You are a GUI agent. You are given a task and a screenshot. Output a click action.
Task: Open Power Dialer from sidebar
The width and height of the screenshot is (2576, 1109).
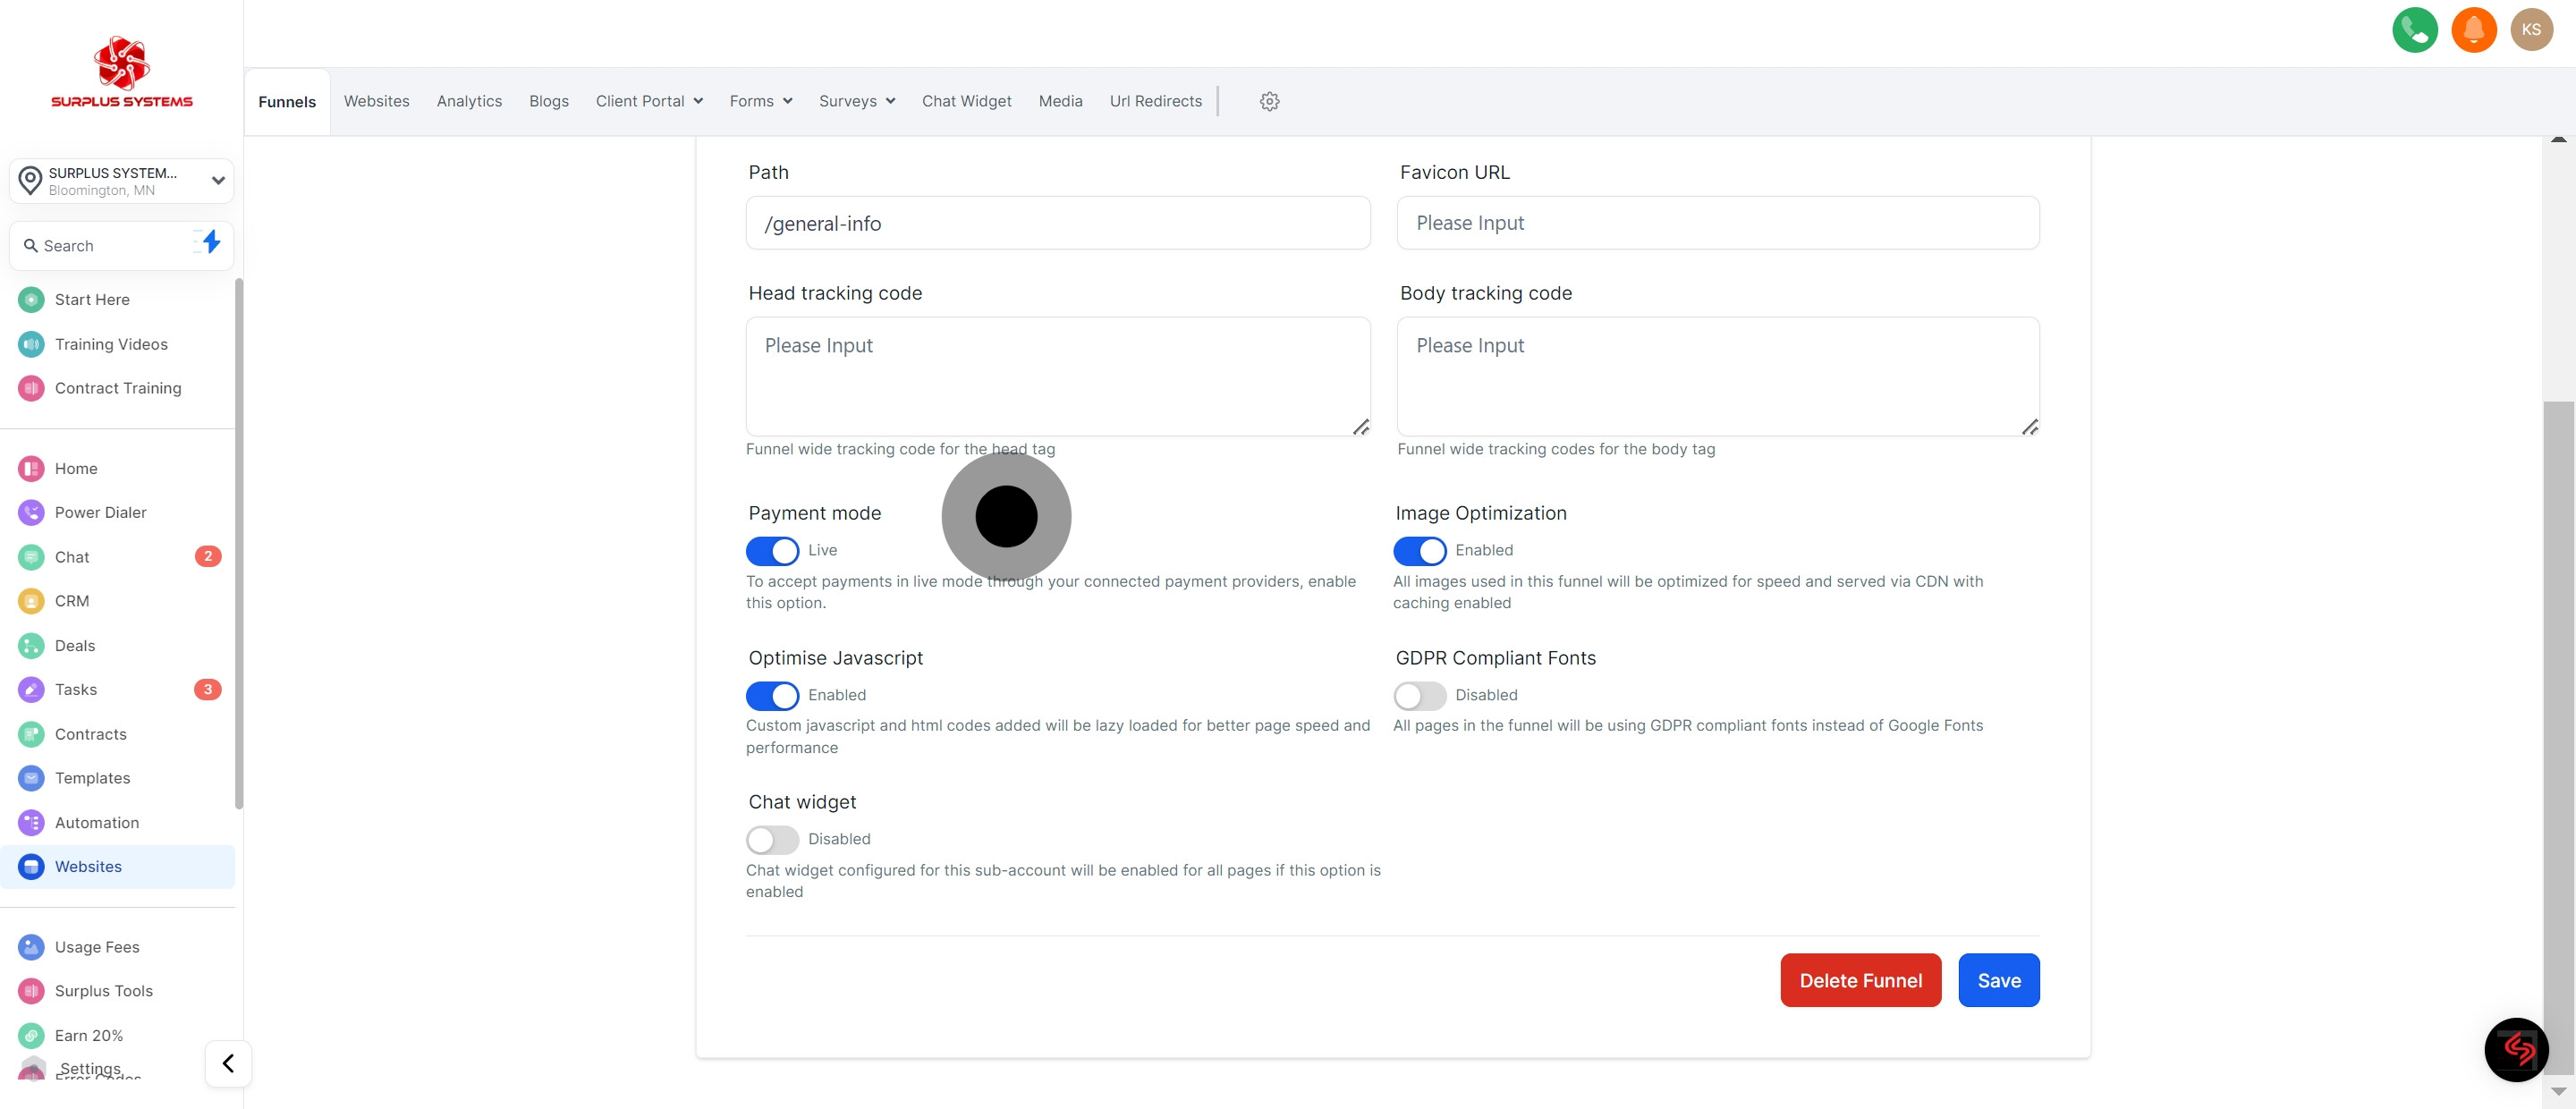(100, 512)
